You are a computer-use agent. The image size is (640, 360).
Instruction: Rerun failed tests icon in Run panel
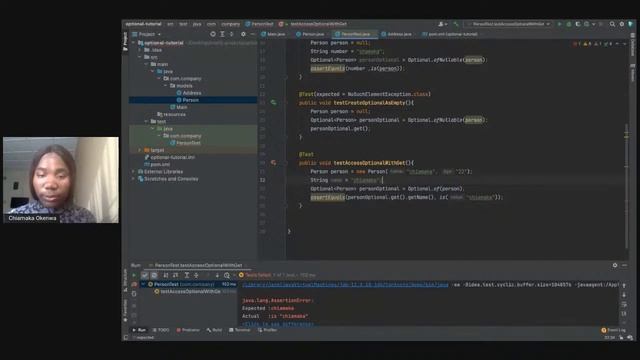click(x=134, y=284)
